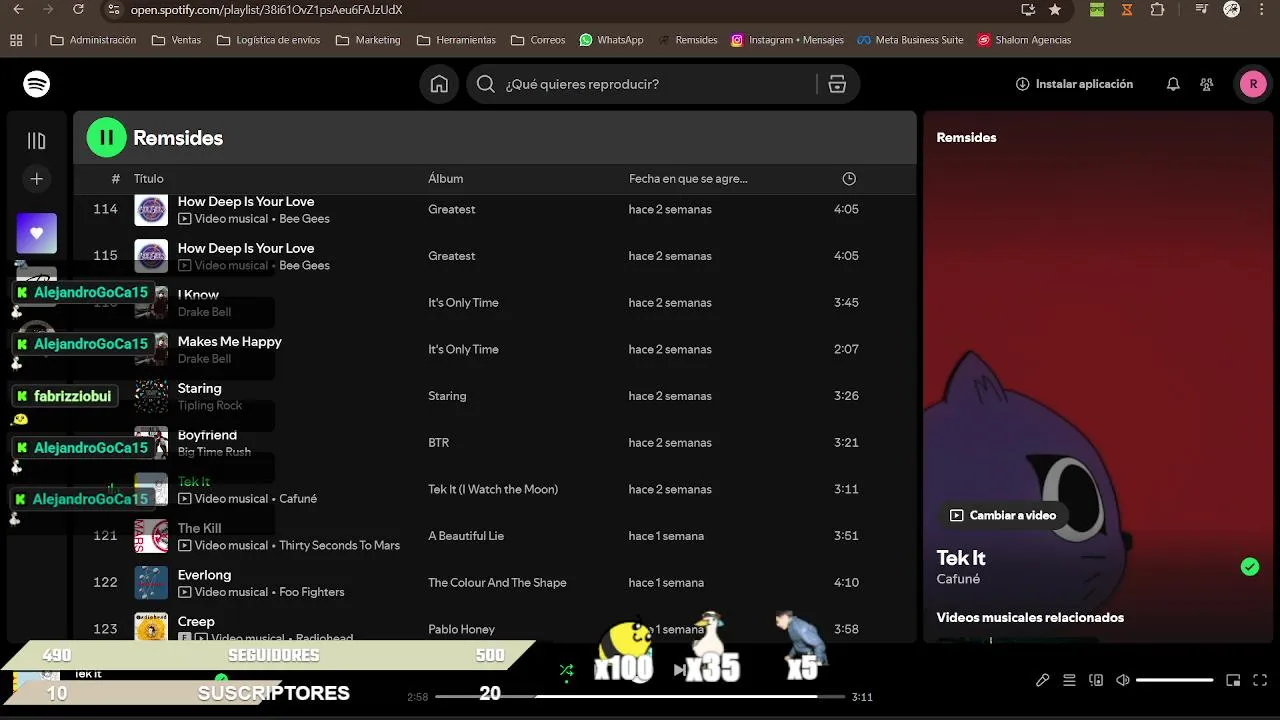Viewport: 1280px width, 720px height.
Task: Sort by the Título column header
Action: [149, 179]
